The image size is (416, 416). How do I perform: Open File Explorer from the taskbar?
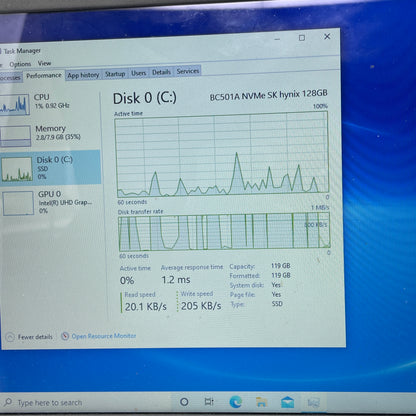[x=262, y=402]
